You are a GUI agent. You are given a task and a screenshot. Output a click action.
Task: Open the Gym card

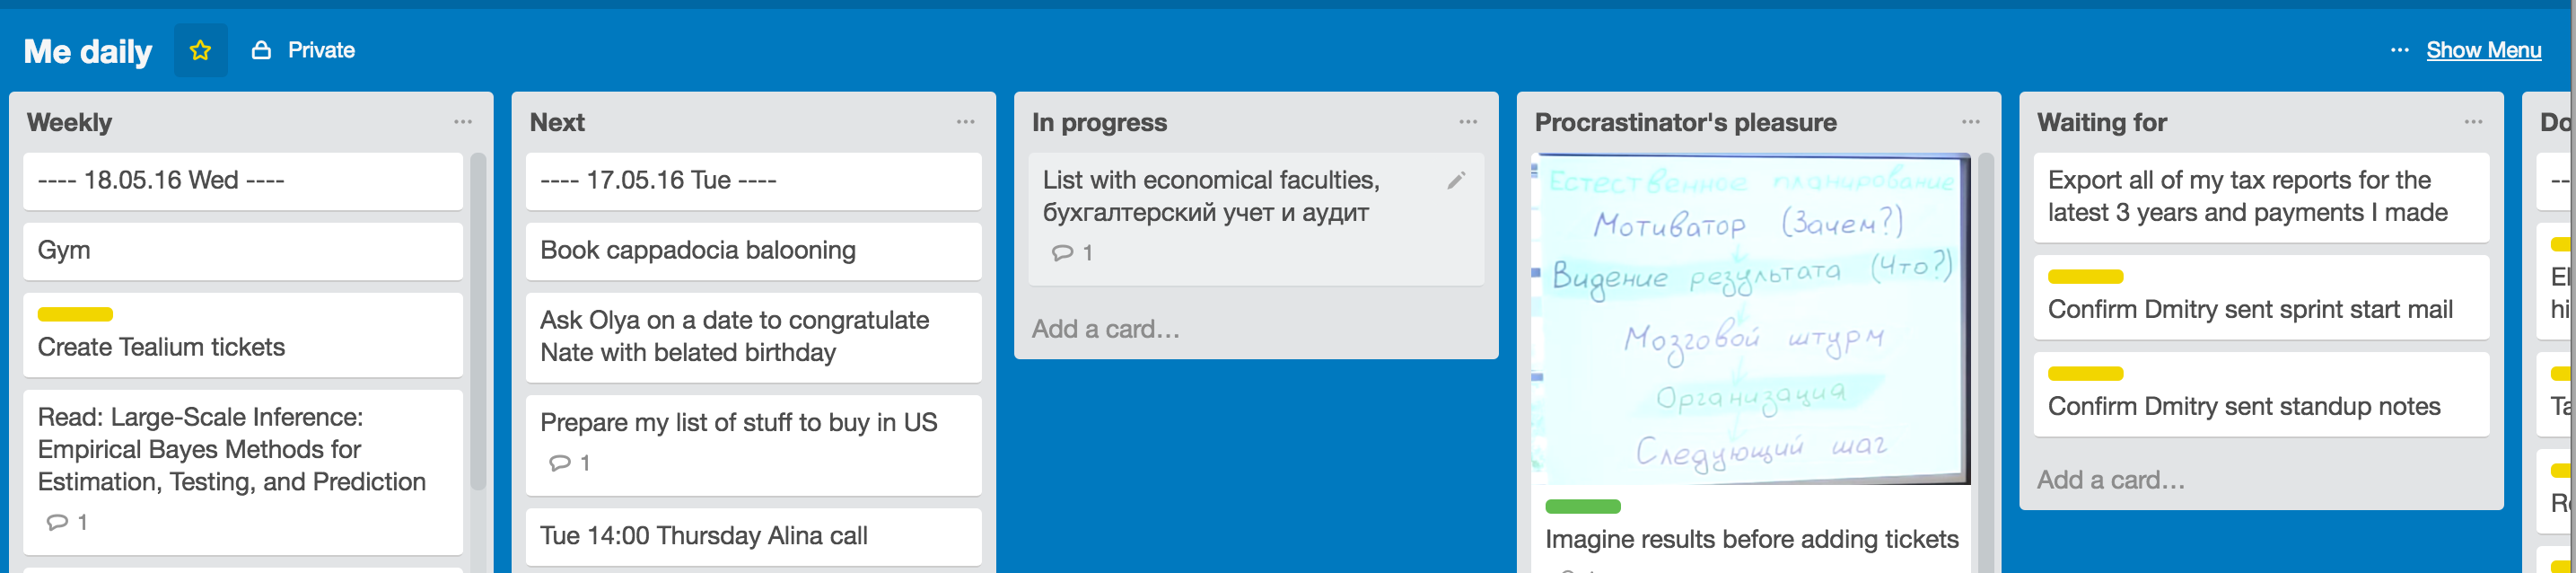243,250
